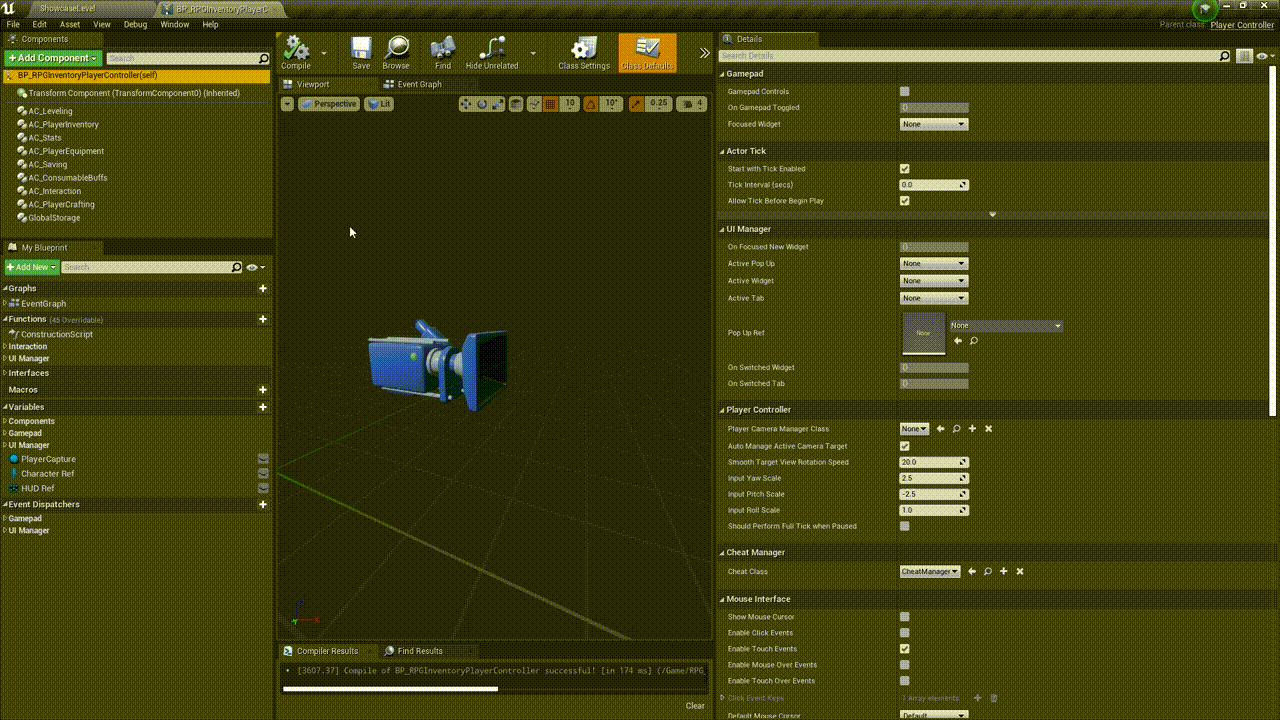This screenshot has height=720, width=1280.
Task: Select the scale gizmo mode in viewport
Action: pyautogui.click(x=498, y=104)
